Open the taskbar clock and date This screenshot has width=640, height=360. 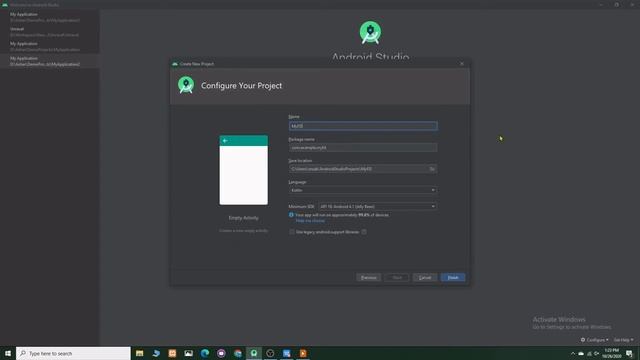(x=611, y=353)
